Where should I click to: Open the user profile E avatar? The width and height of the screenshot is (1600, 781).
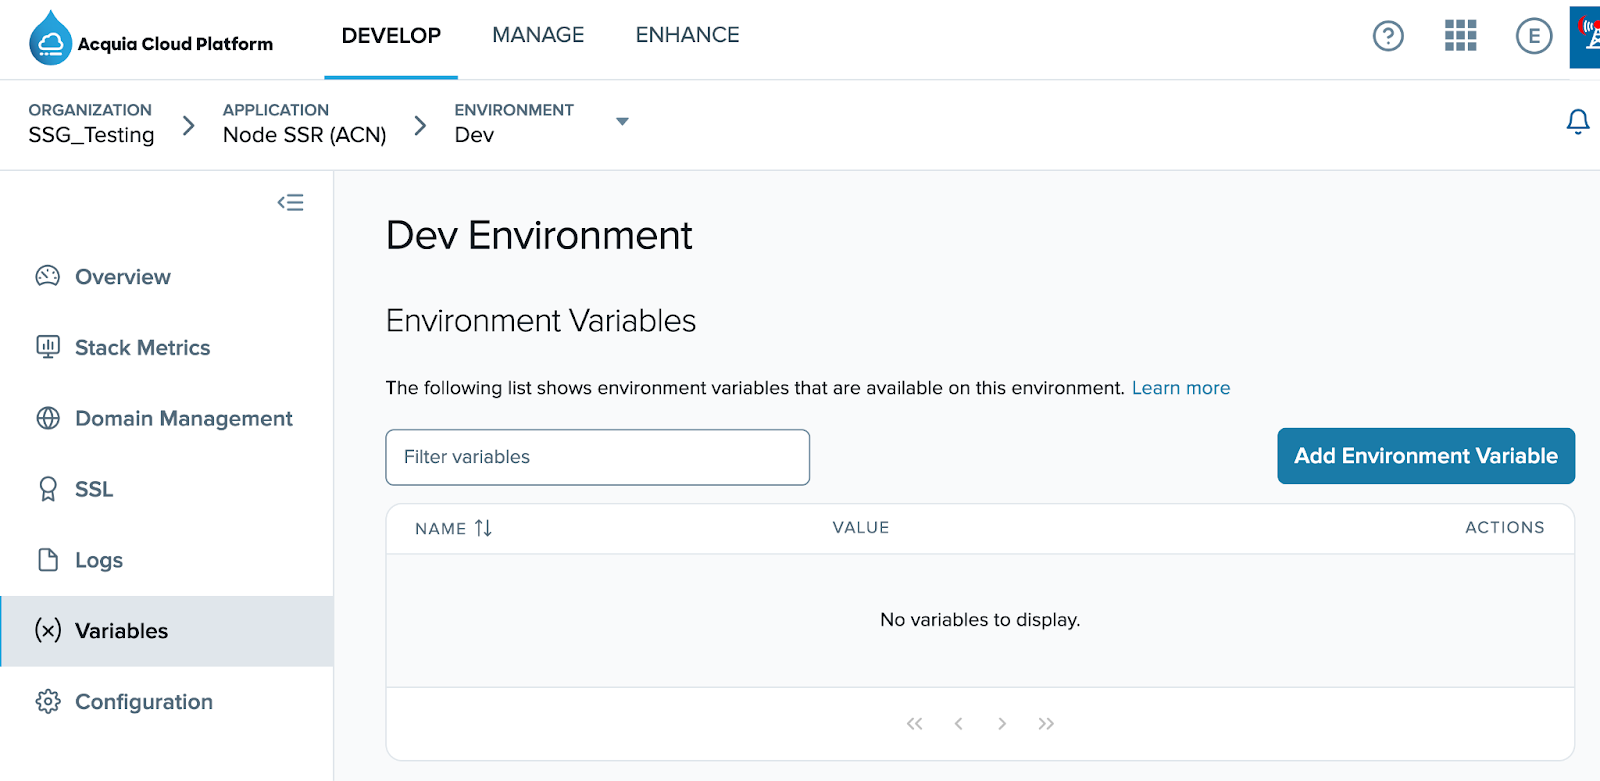1533,36
